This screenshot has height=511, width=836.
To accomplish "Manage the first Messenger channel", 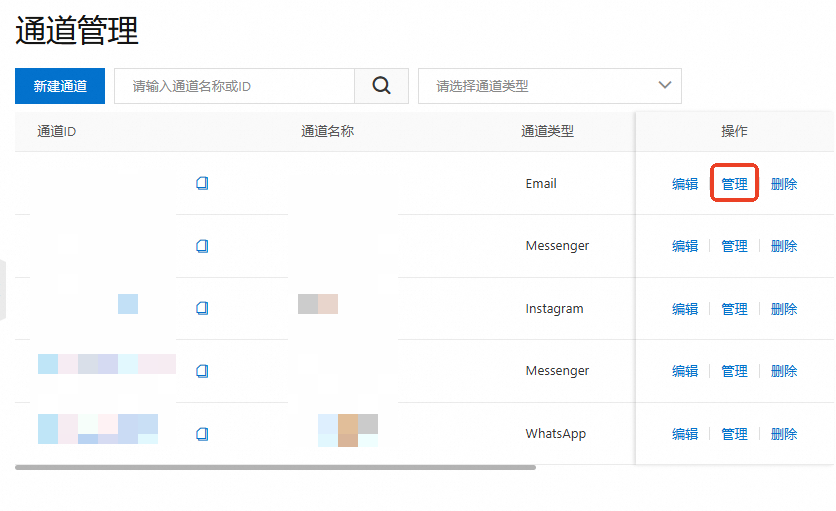I will (734, 246).
